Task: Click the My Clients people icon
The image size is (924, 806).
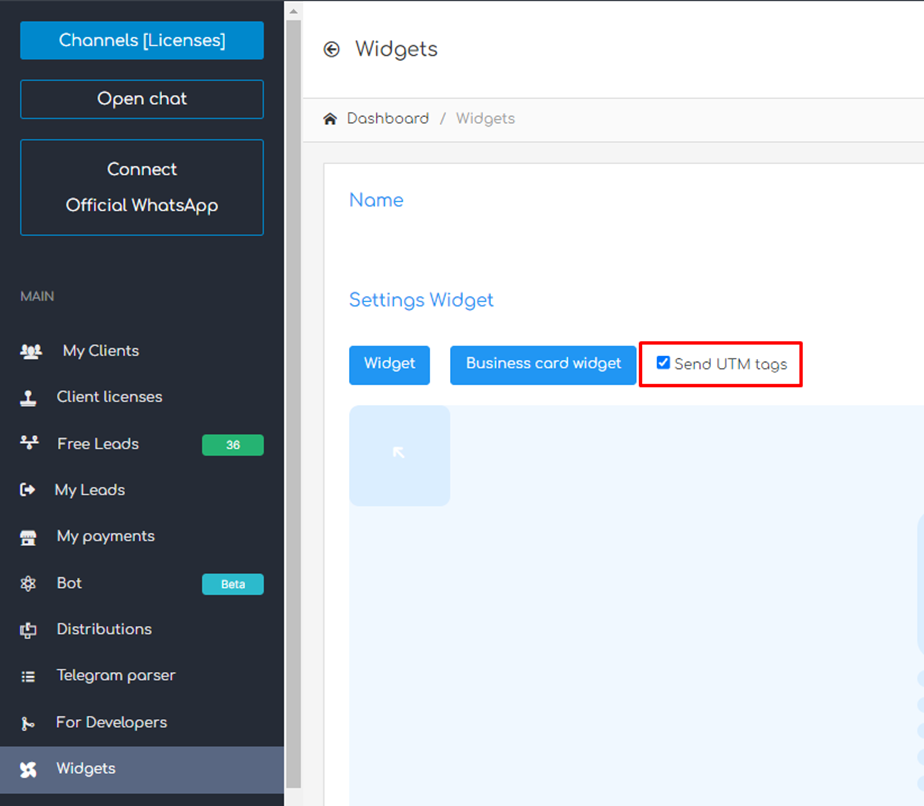Action: pyautogui.click(x=31, y=351)
